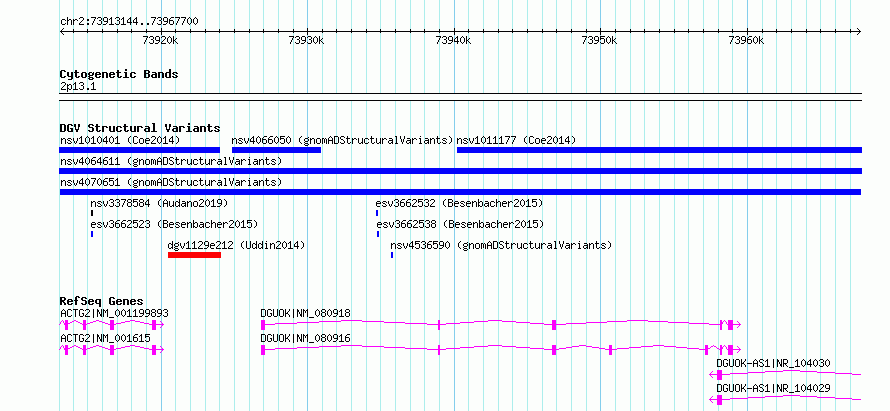Screen dimensions: 890x411
Task: Select the nsv4536590 gnomAD marker
Action: click(x=392, y=255)
